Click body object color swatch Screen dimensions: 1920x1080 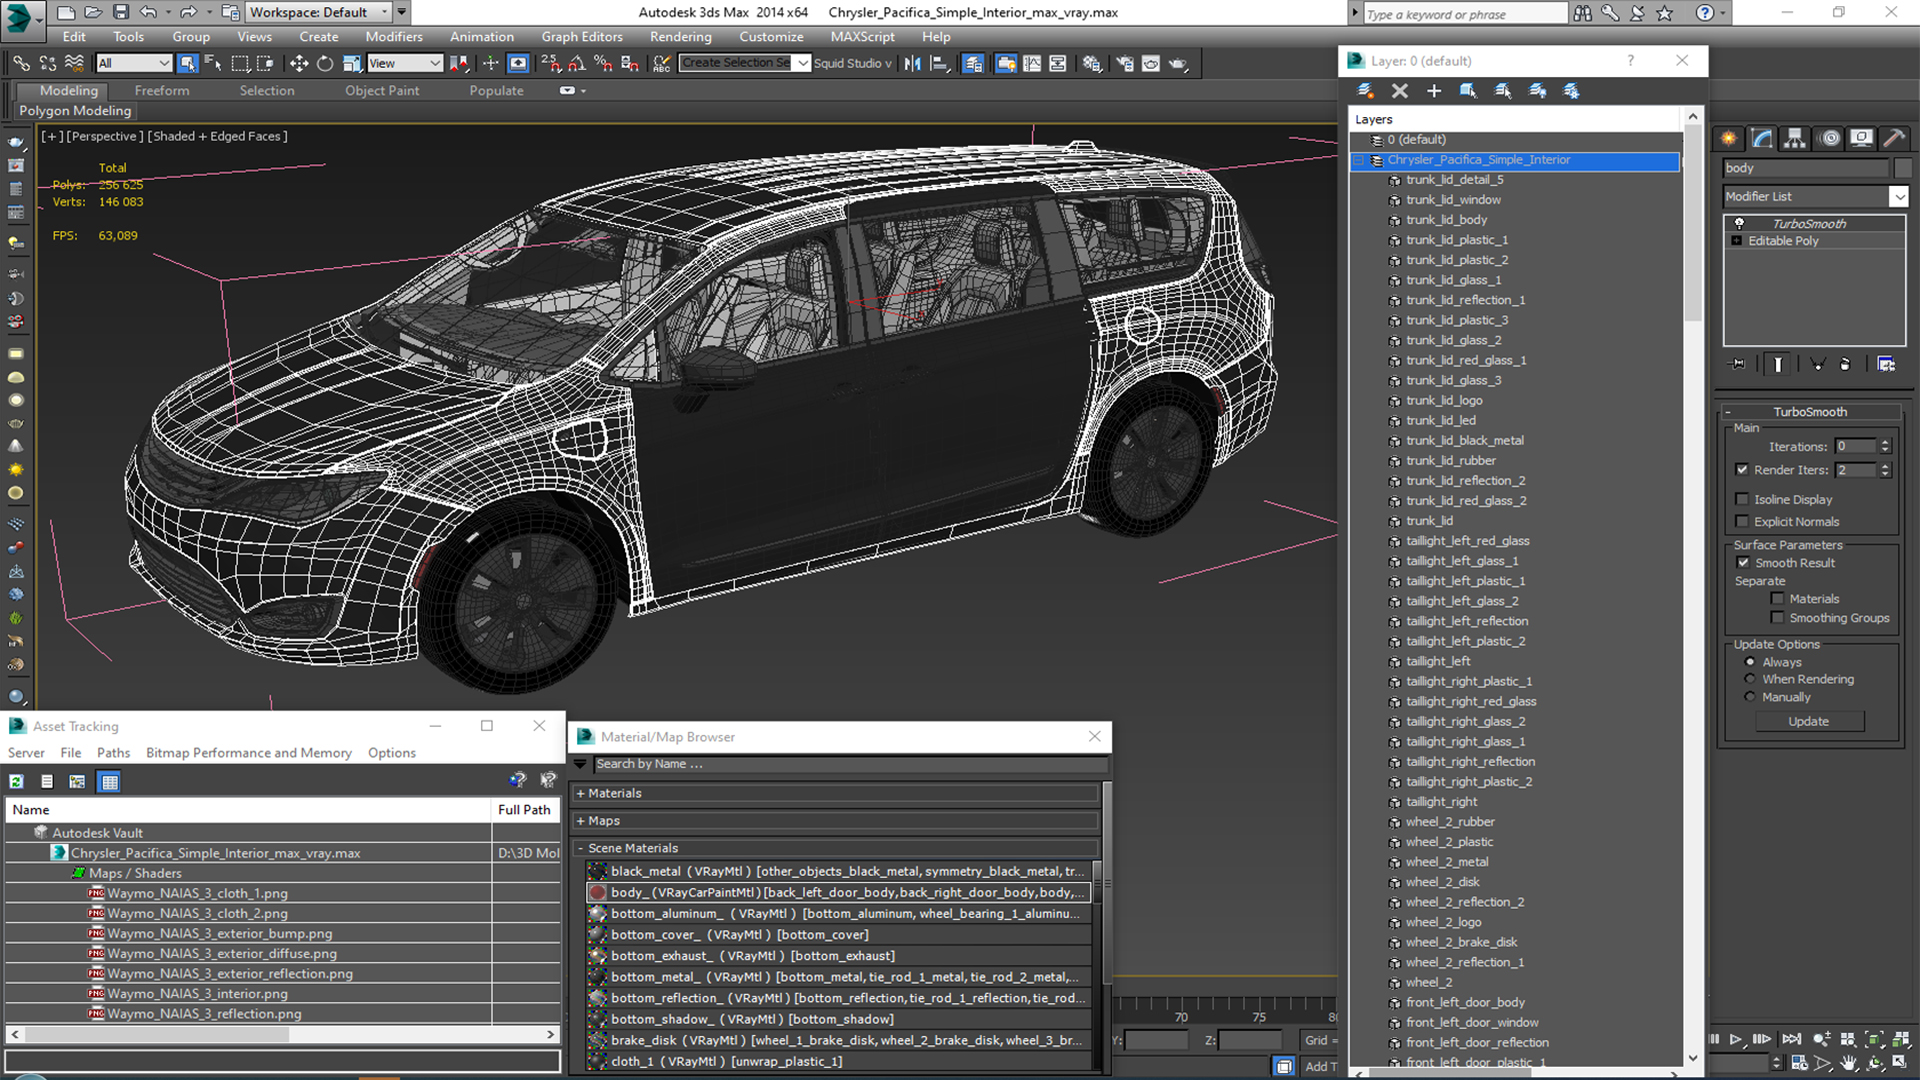click(x=1902, y=168)
